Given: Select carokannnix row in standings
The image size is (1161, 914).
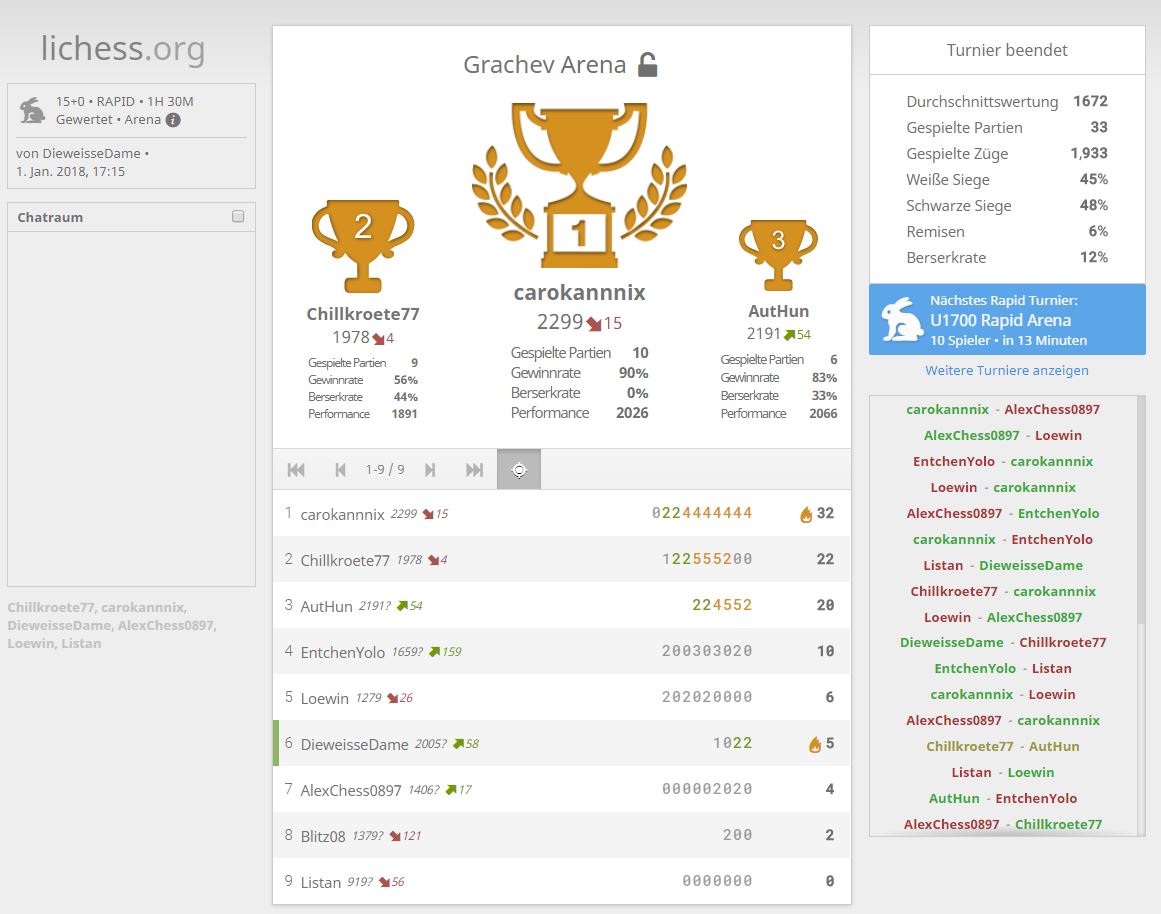Looking at the screenshot, I should 562,513.
